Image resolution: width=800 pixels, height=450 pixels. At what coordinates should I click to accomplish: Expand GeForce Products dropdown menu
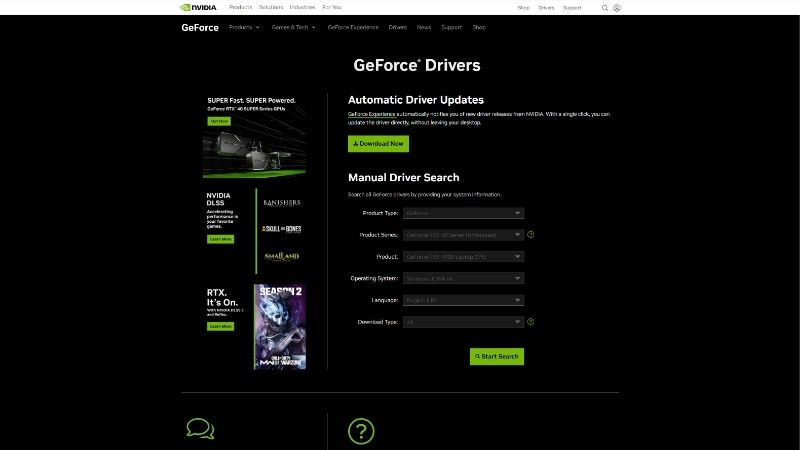pos(244,28)
